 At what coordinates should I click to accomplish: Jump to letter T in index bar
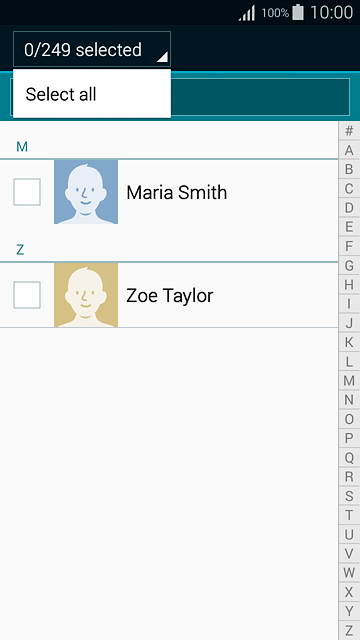[x=349, y=515]
